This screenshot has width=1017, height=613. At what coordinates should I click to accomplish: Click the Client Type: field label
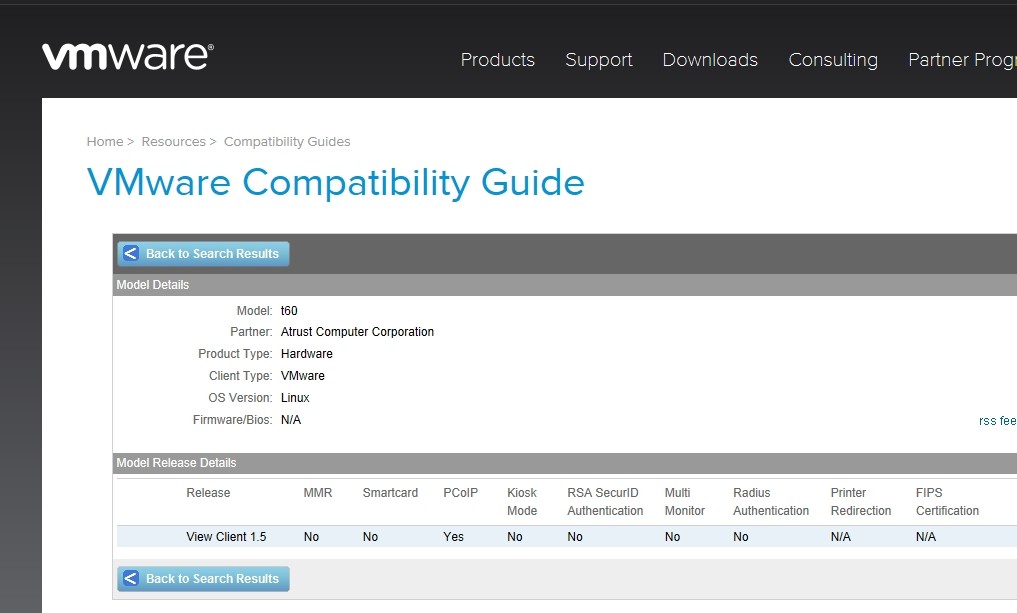pyautogui.click(x=241, y=376)
